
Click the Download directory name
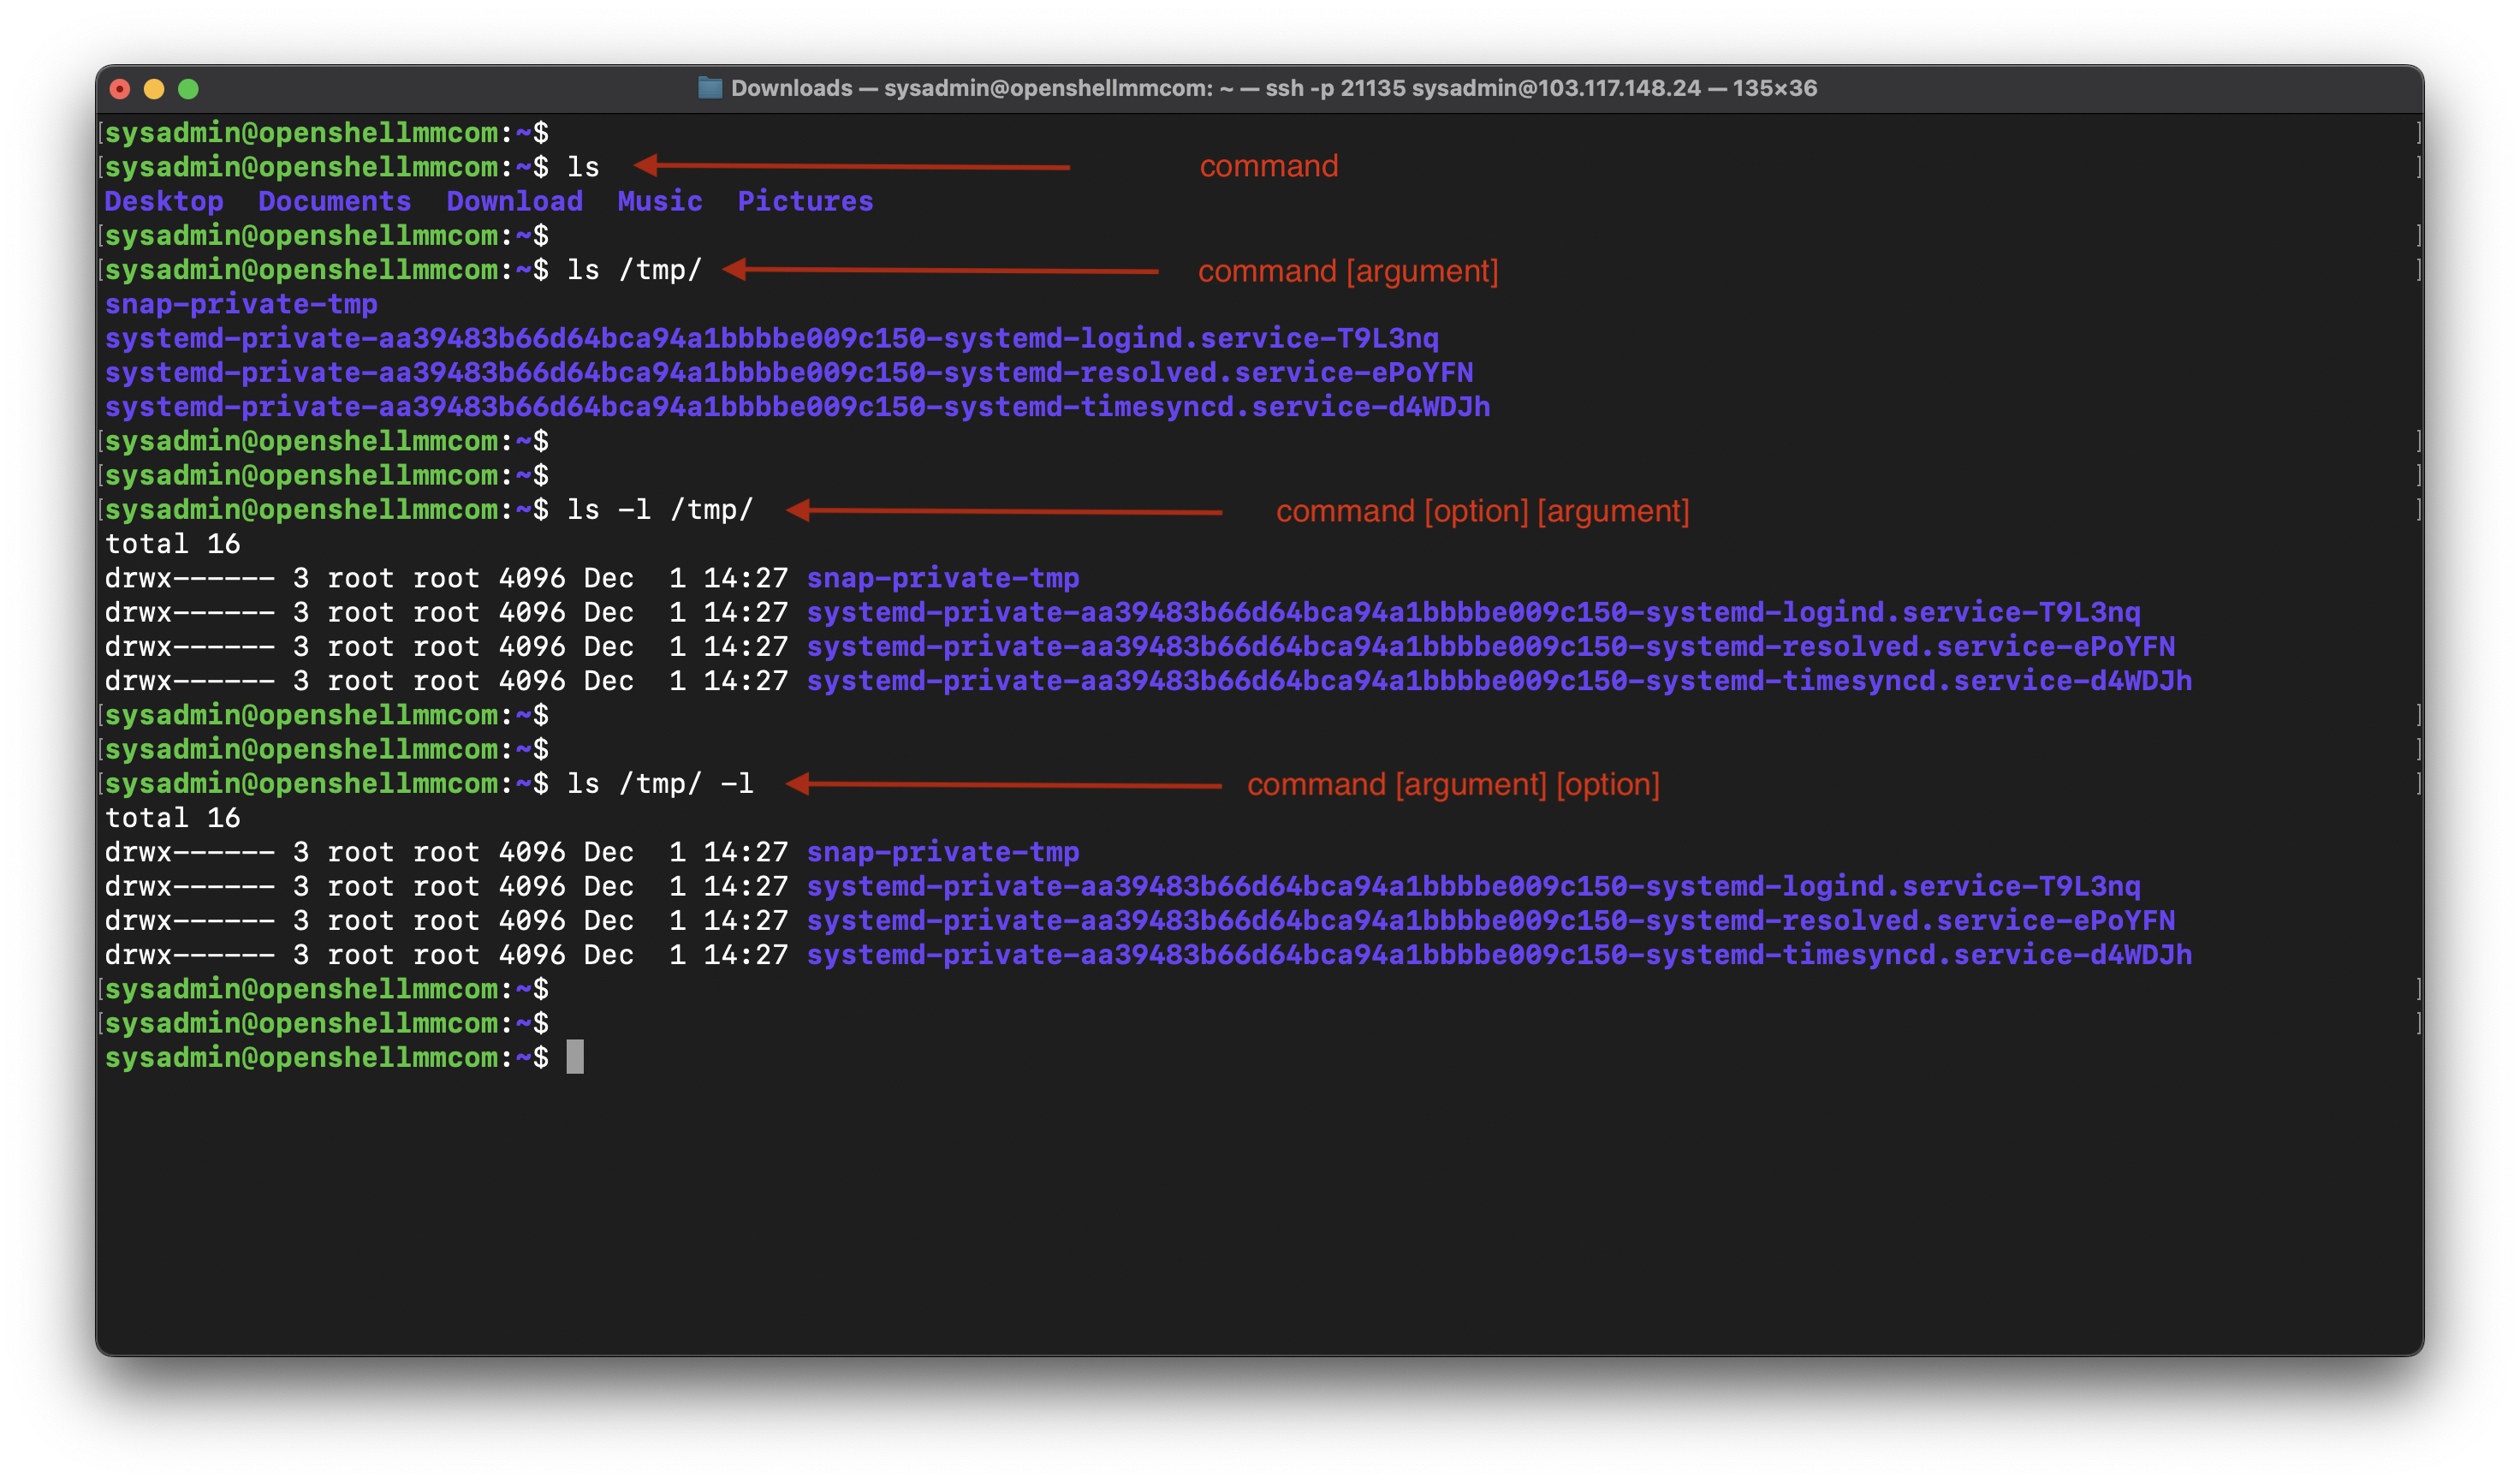tap(514, 201)
